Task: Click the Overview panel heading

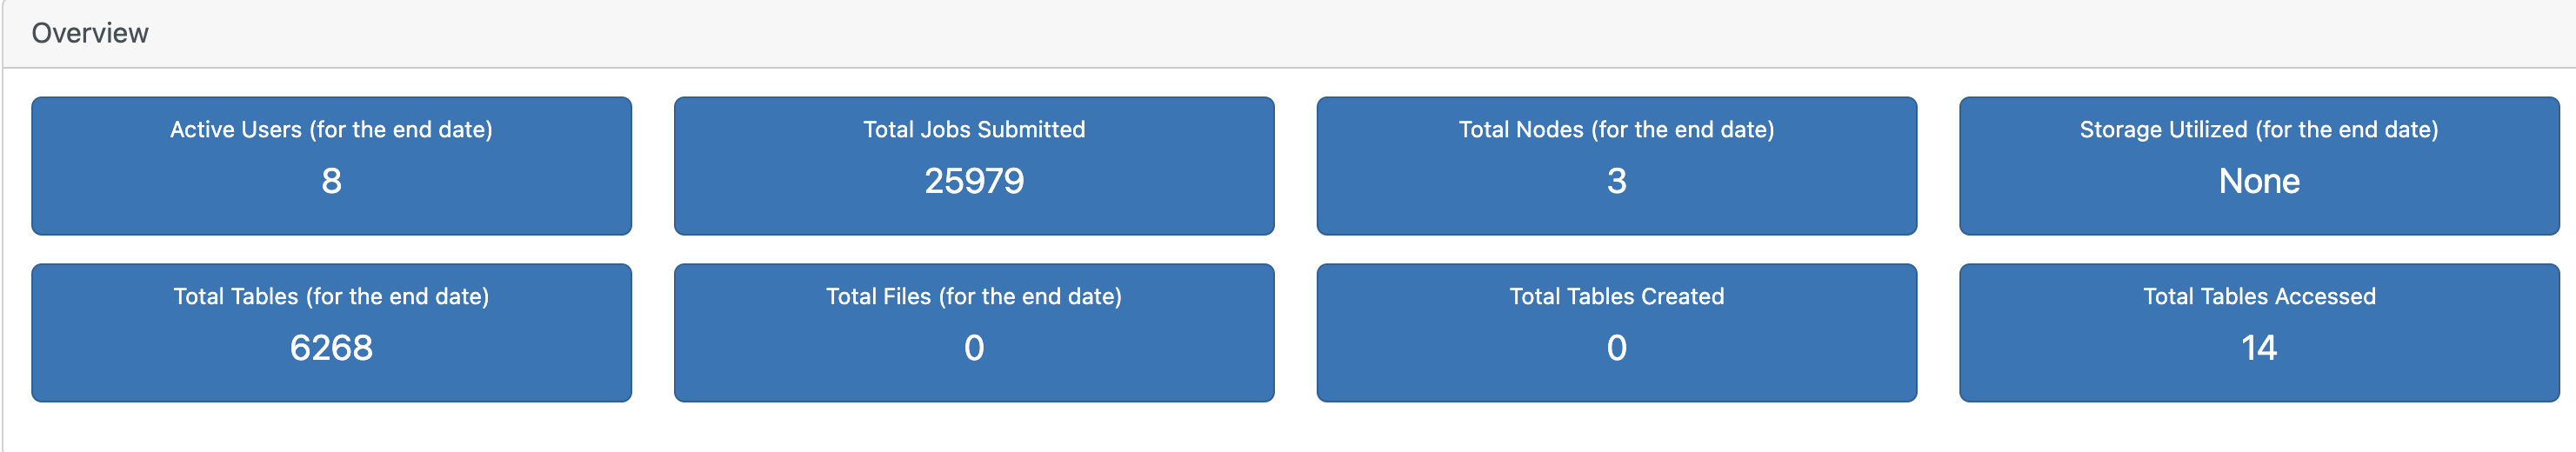Action: coord(90,33)
